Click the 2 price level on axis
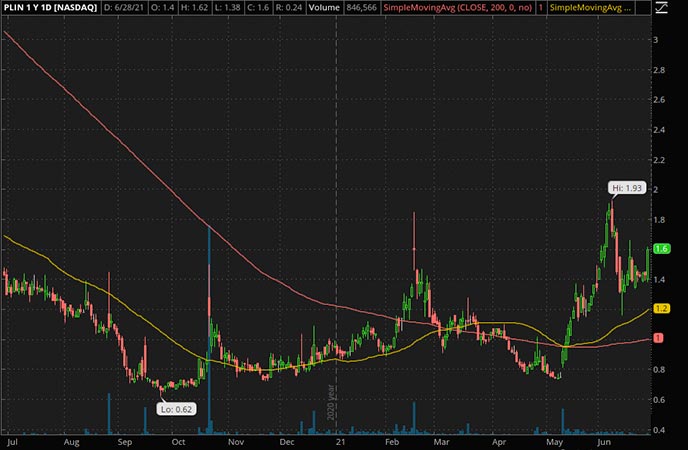The image size is (688, 450). click(x=656, y=190)
